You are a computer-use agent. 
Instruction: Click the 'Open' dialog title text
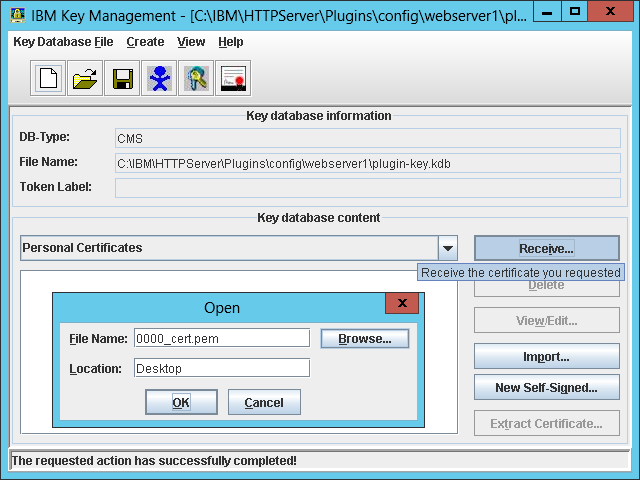pyautogui.click(x=222, y=308)
